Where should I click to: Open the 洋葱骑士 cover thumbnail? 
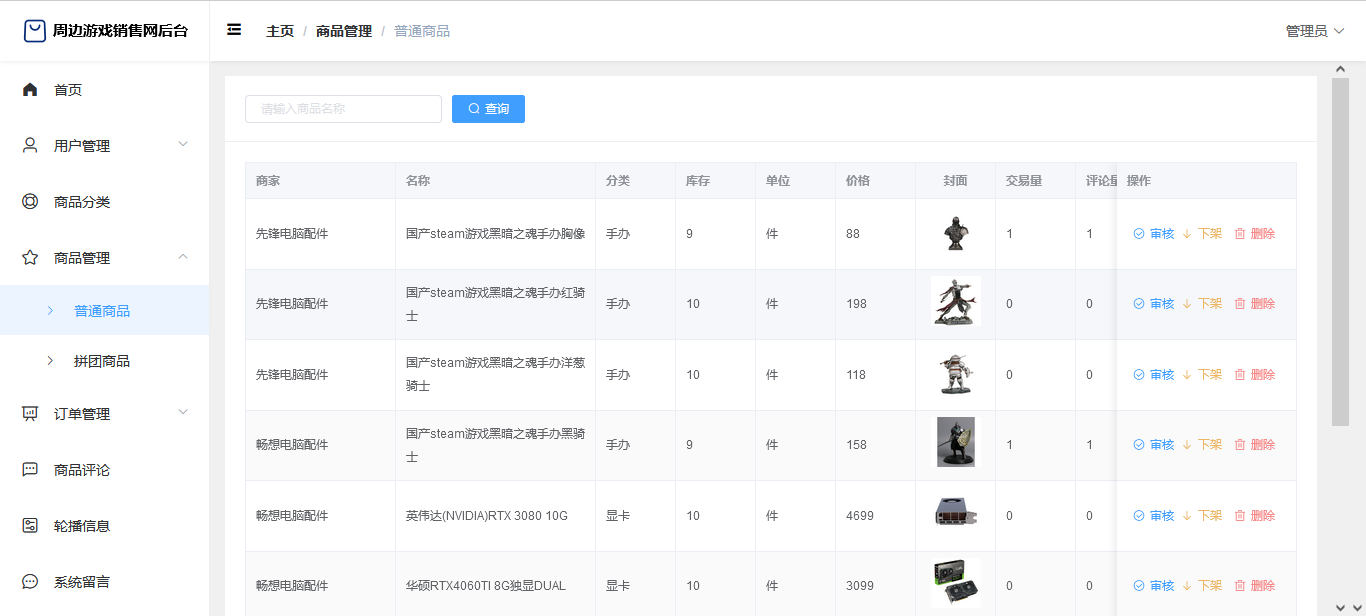955,375
